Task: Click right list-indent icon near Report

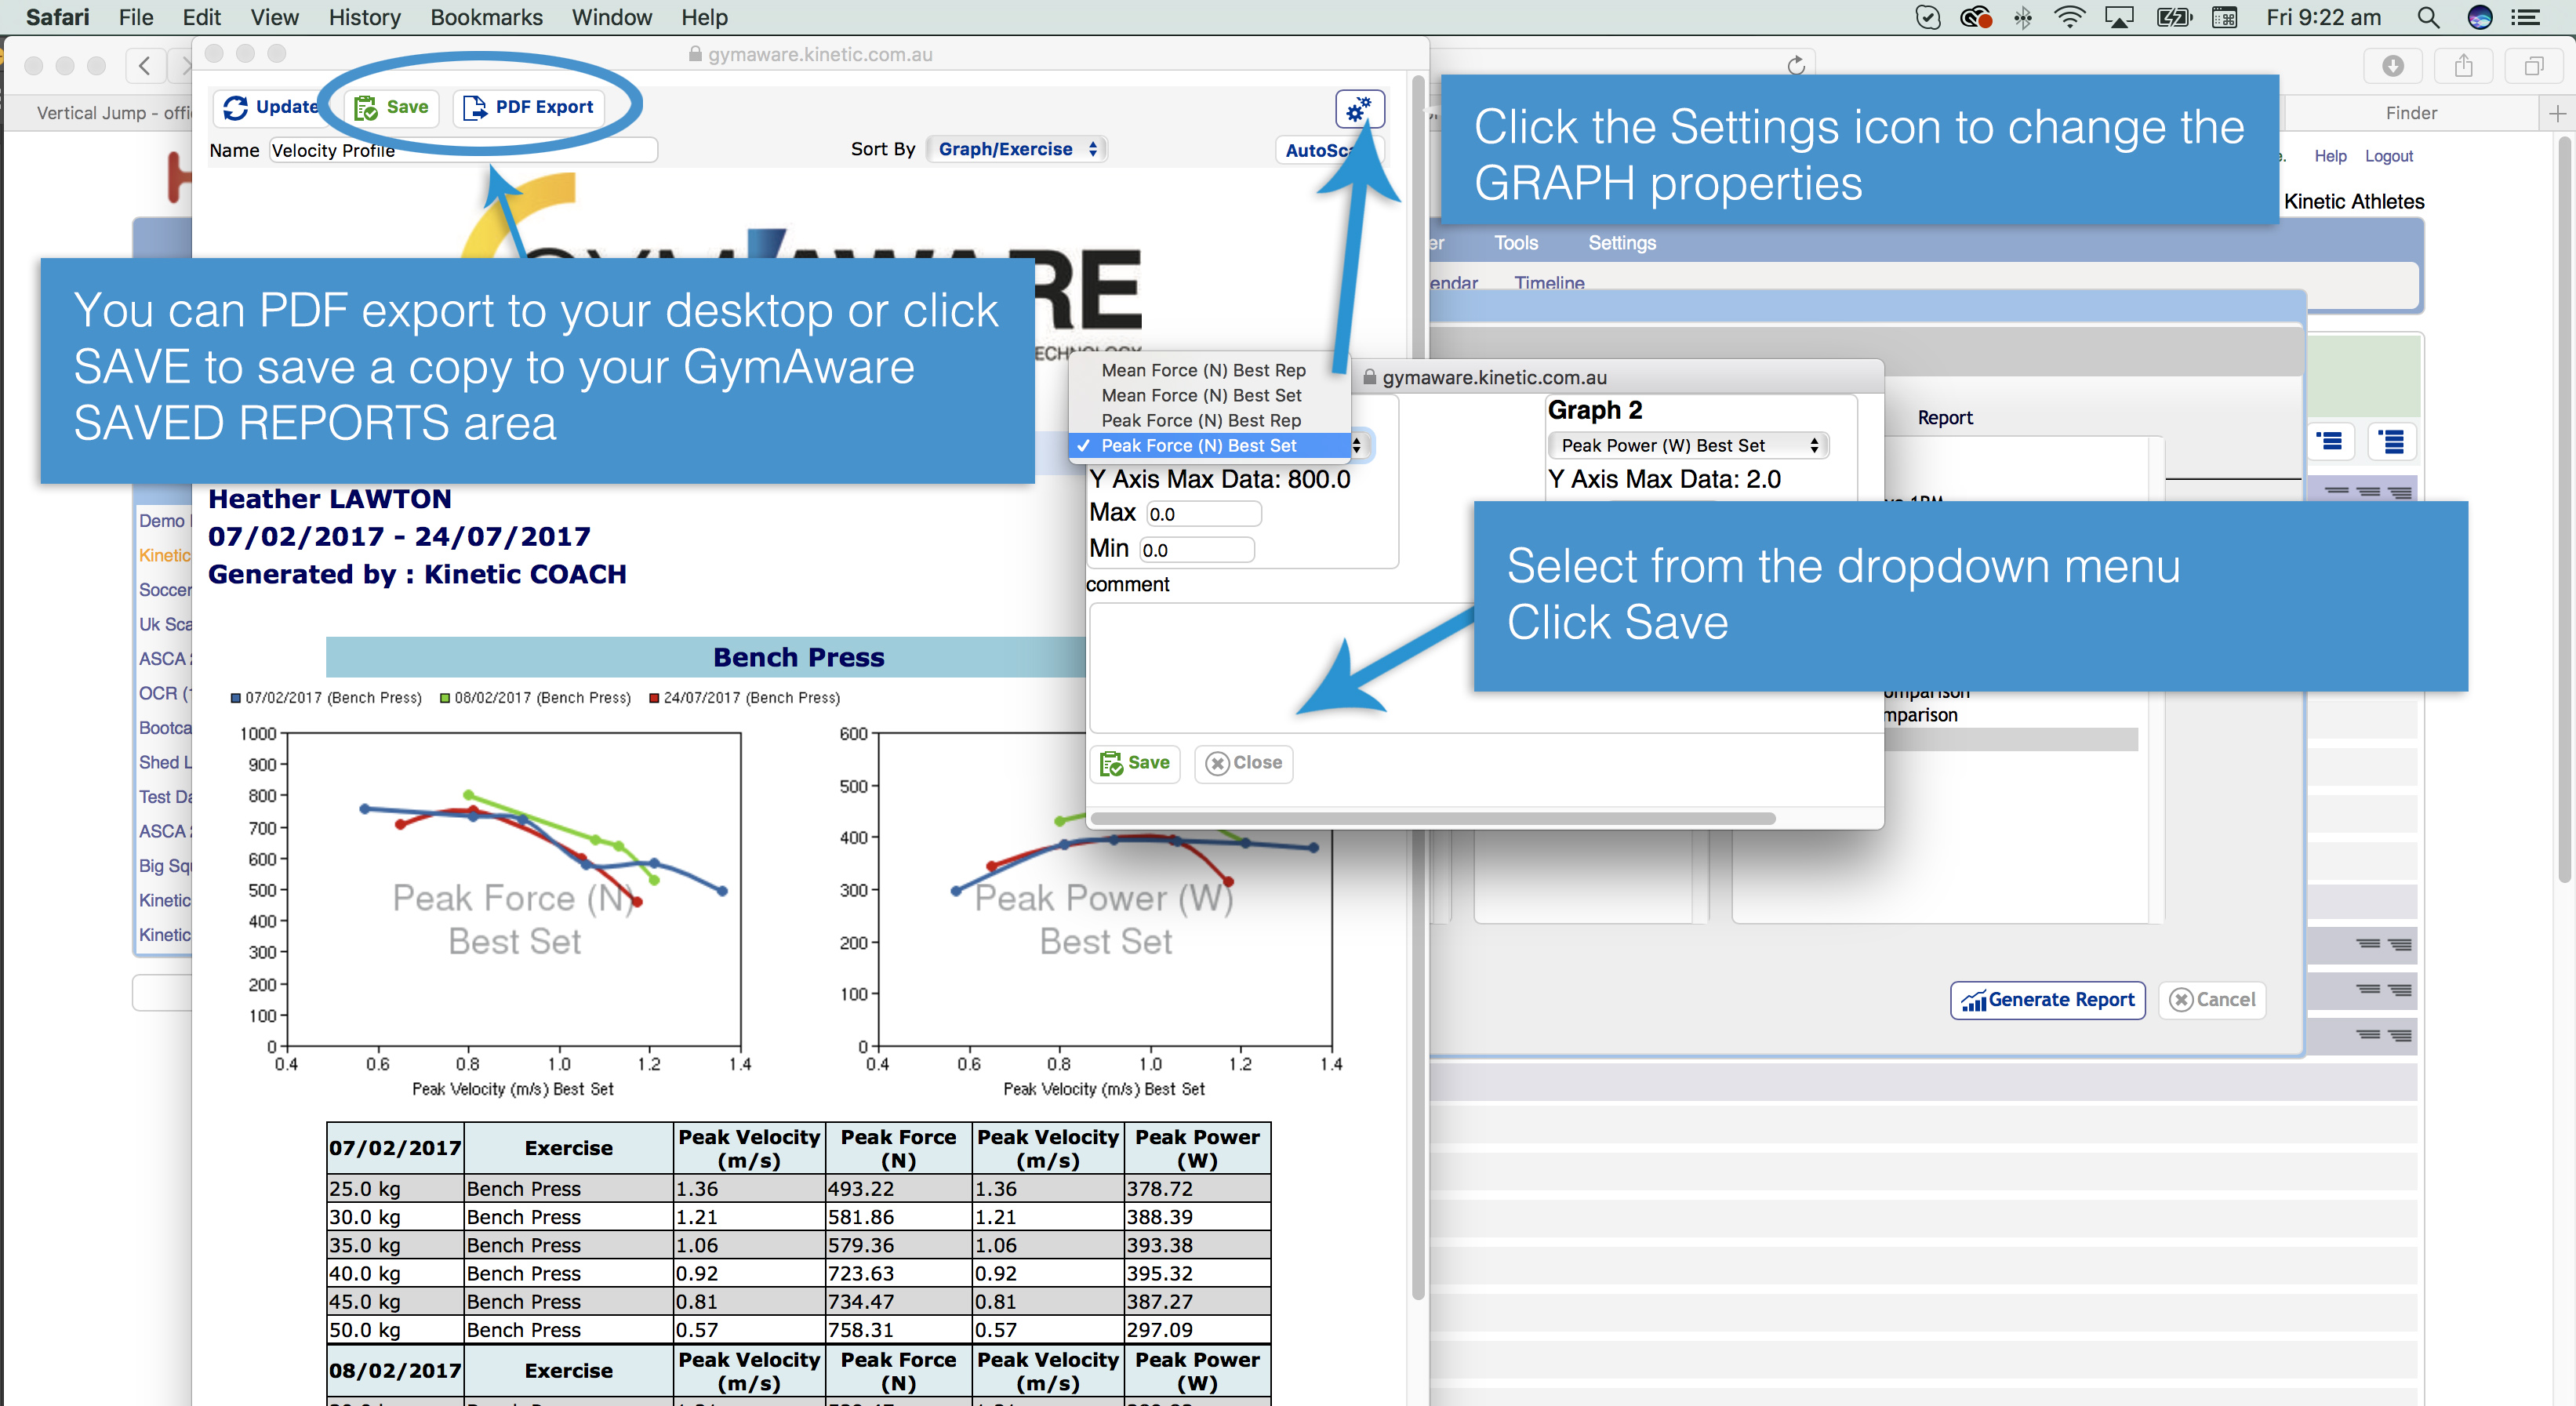Action: pyautogui.click(x=2392, y=441)
